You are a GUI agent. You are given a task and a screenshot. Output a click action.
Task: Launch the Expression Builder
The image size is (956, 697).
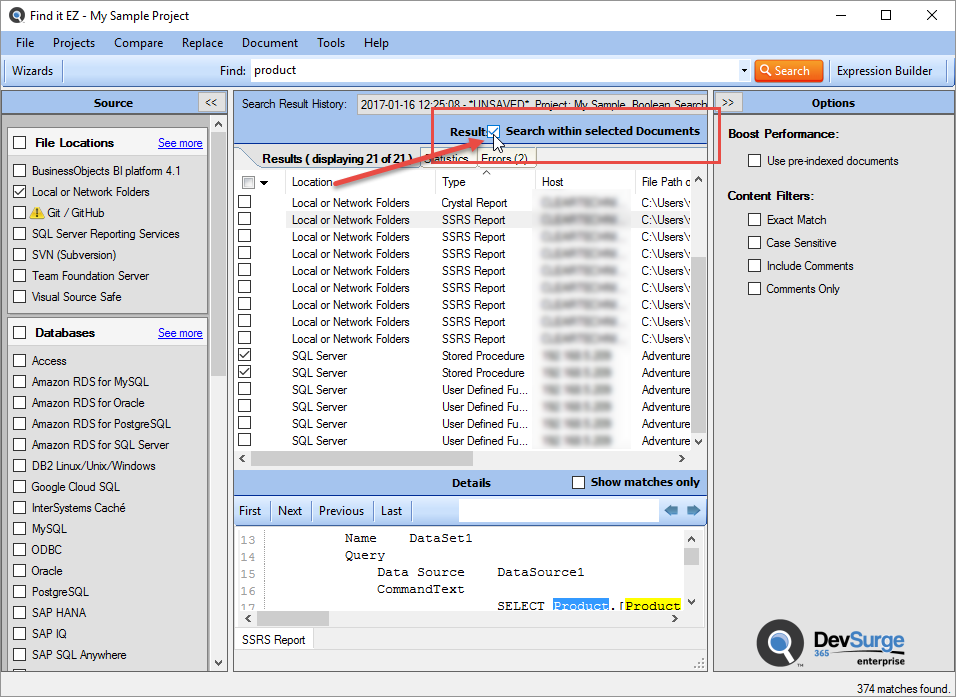884,71
